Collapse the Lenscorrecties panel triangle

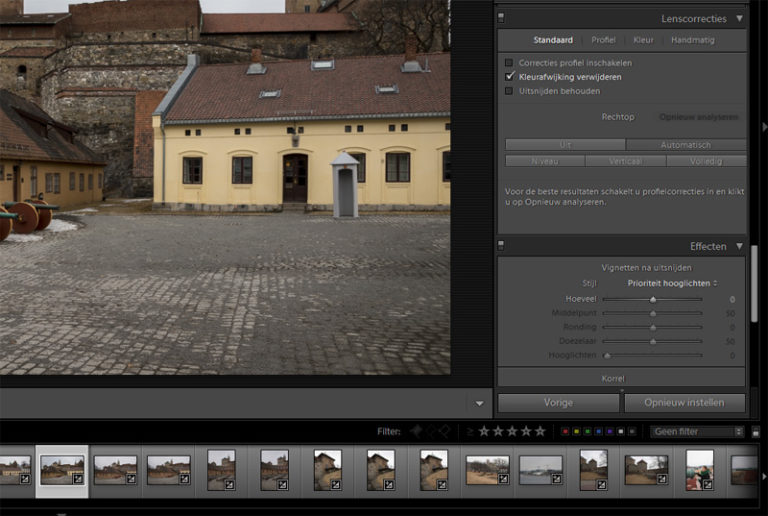click(739, 19)
